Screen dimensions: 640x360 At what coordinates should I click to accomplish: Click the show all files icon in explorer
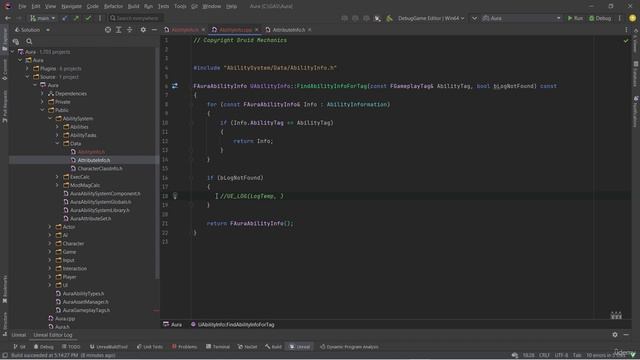click(x=16, y=41)
